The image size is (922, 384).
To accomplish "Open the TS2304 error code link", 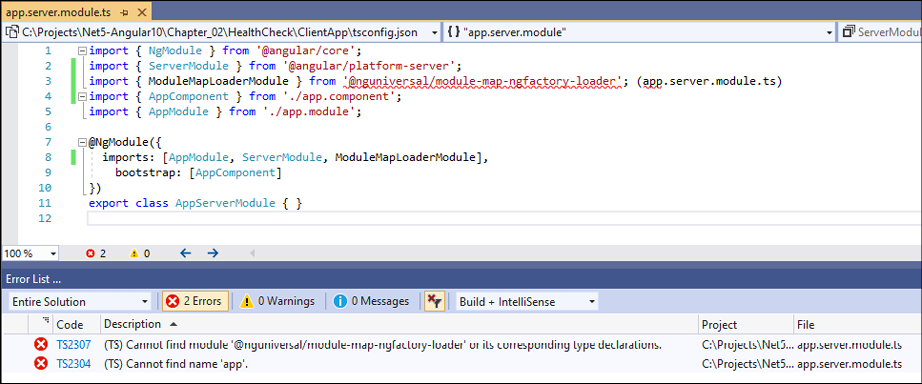I will (x=74, y=364).
